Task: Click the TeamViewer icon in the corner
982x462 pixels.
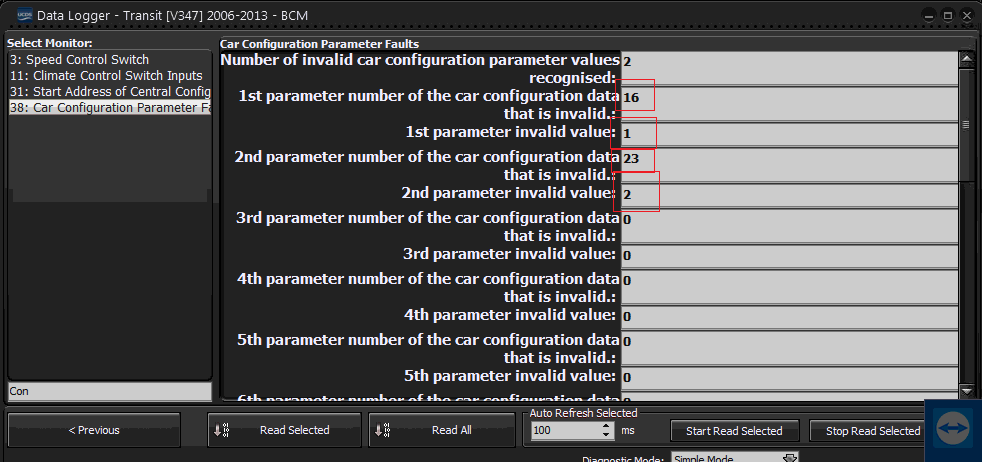Action: point(952,428)
